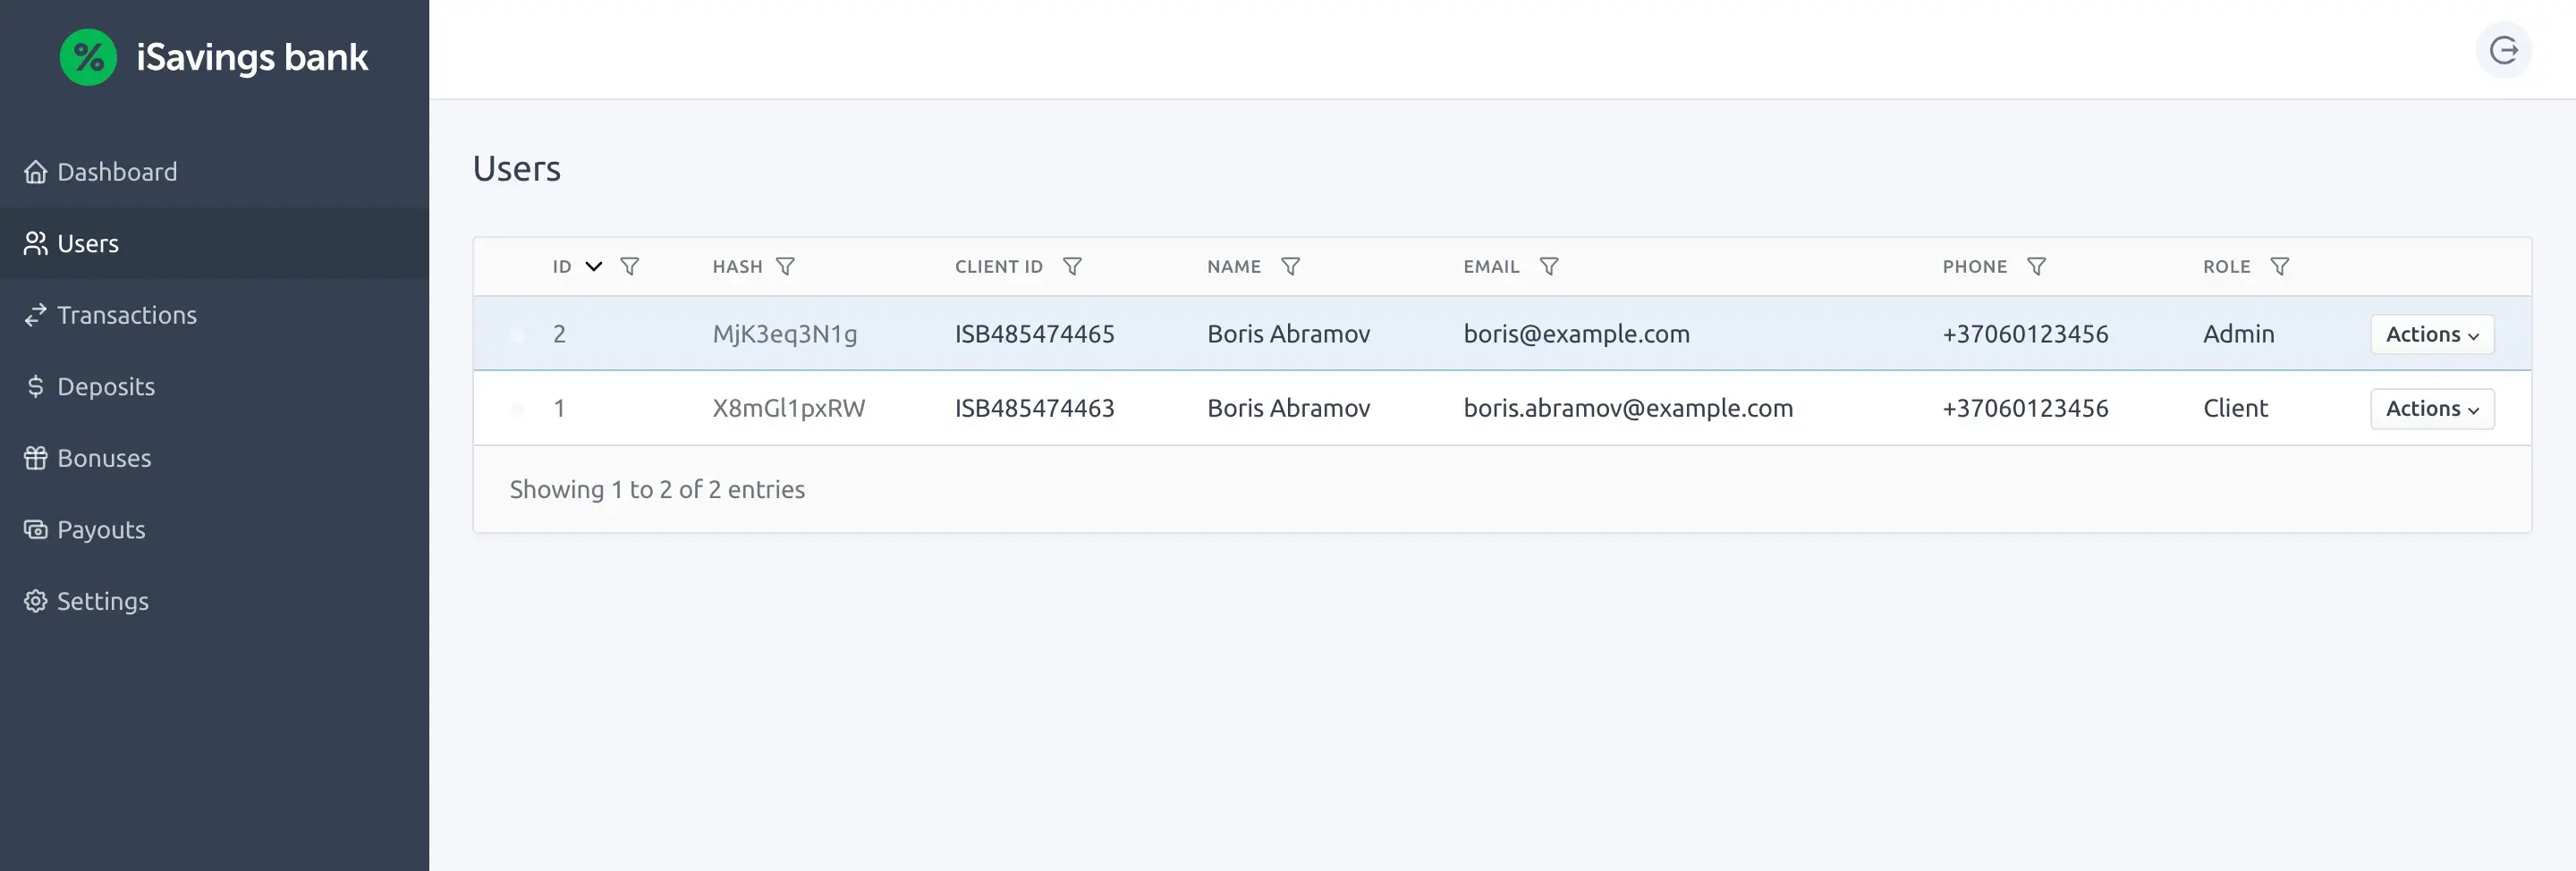Select Users in the sidebar
The image size is (2576, 871).
tap(214, 243)
